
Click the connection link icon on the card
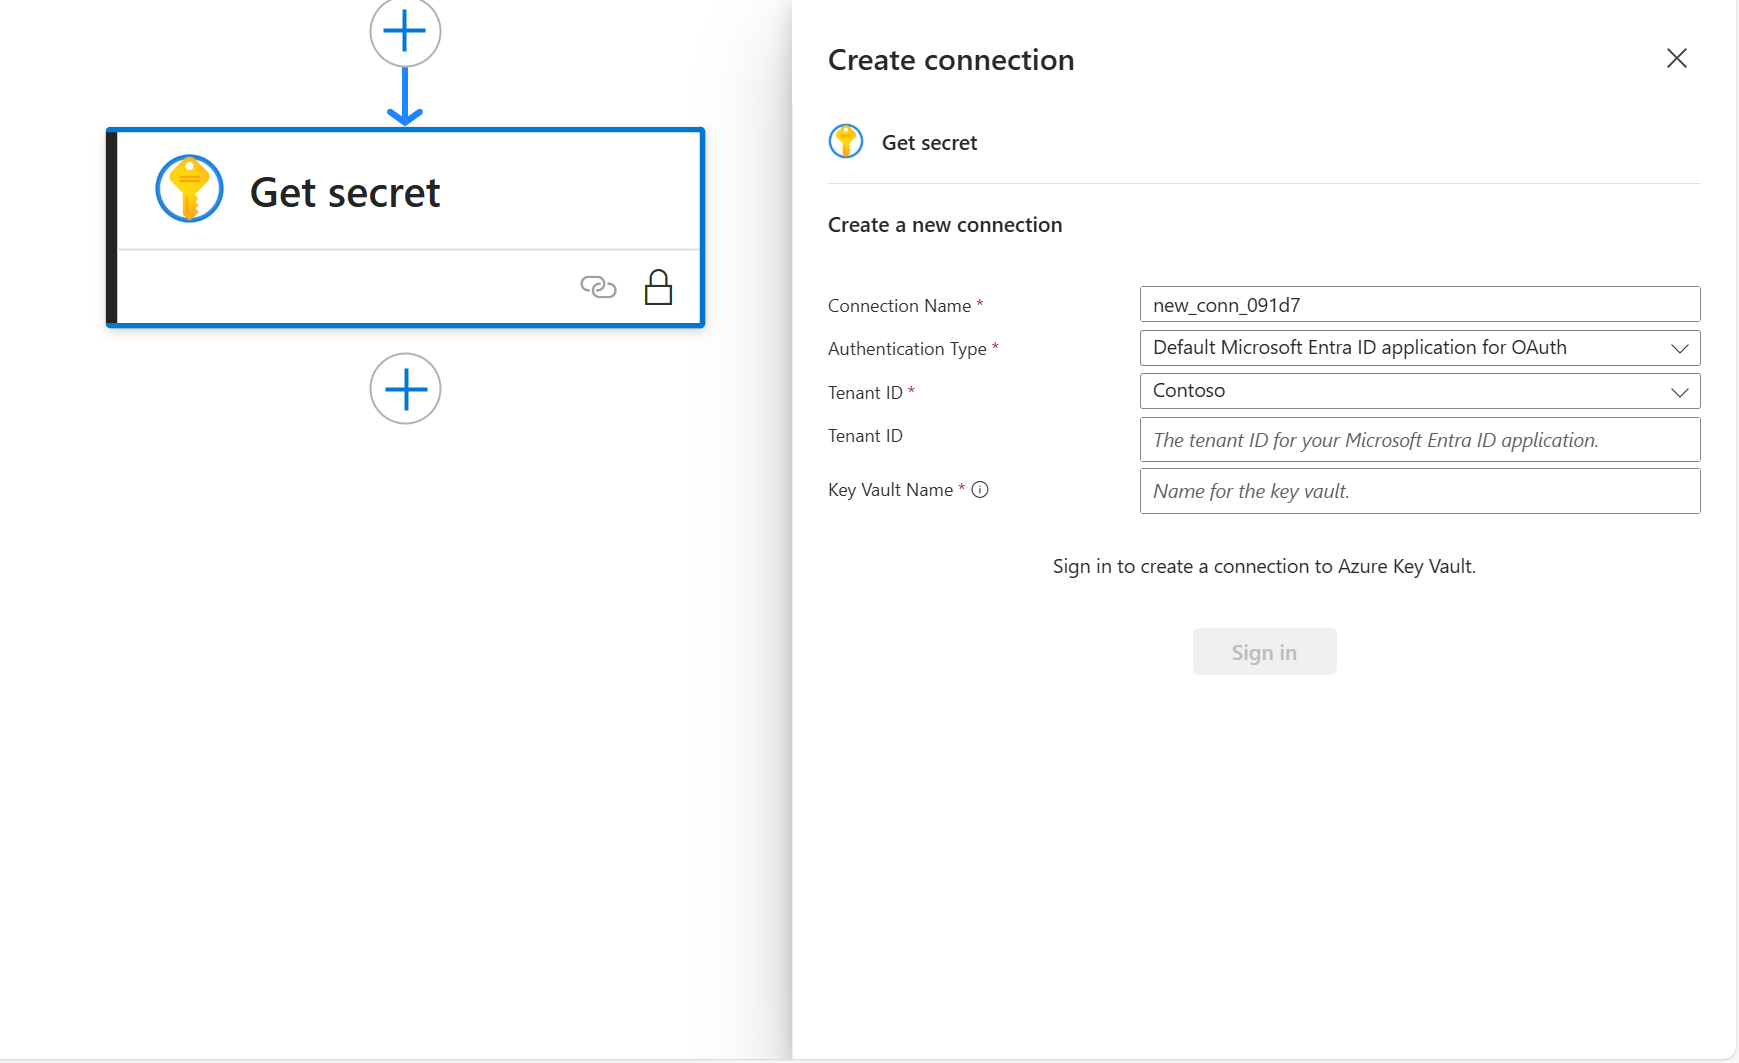pos(598,287)
